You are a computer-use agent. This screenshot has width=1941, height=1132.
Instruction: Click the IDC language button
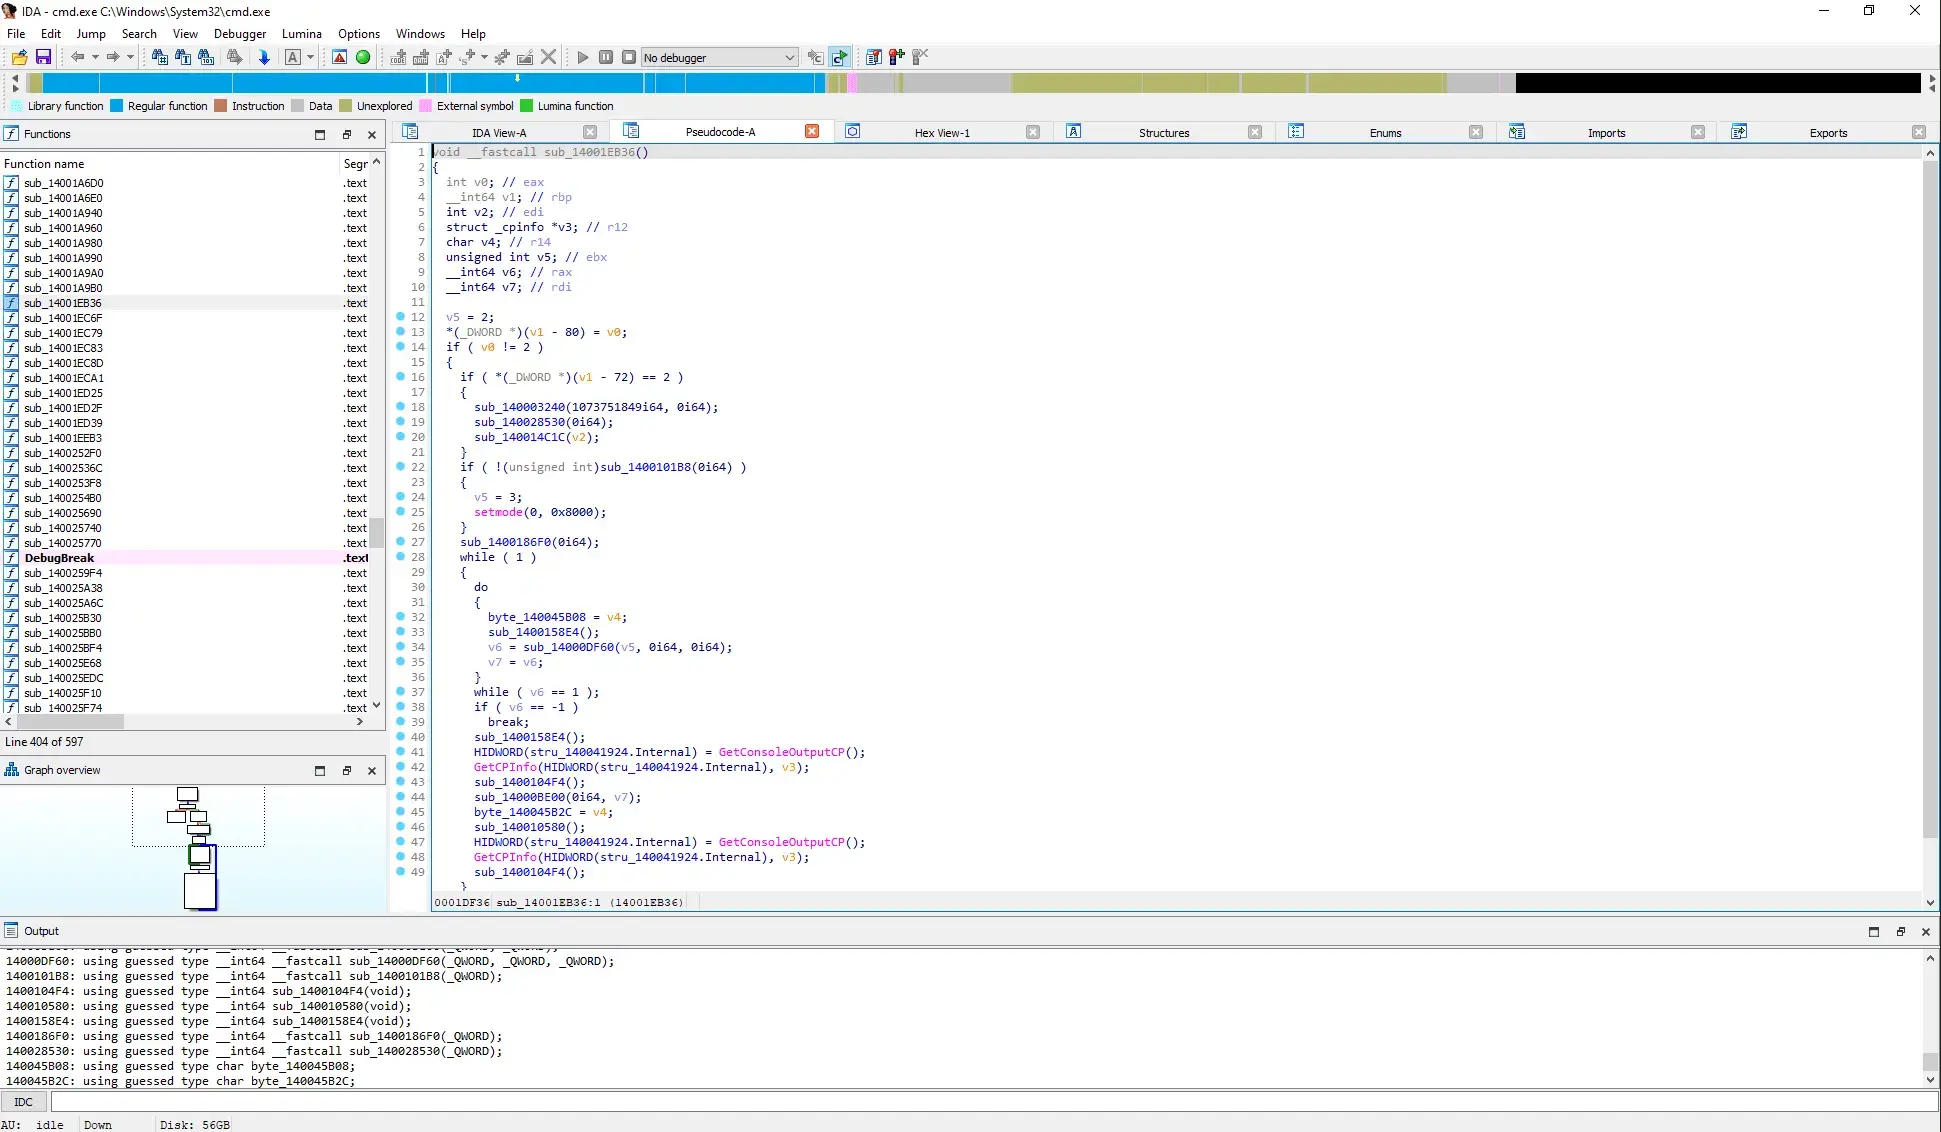click(x=24, y=1101)
